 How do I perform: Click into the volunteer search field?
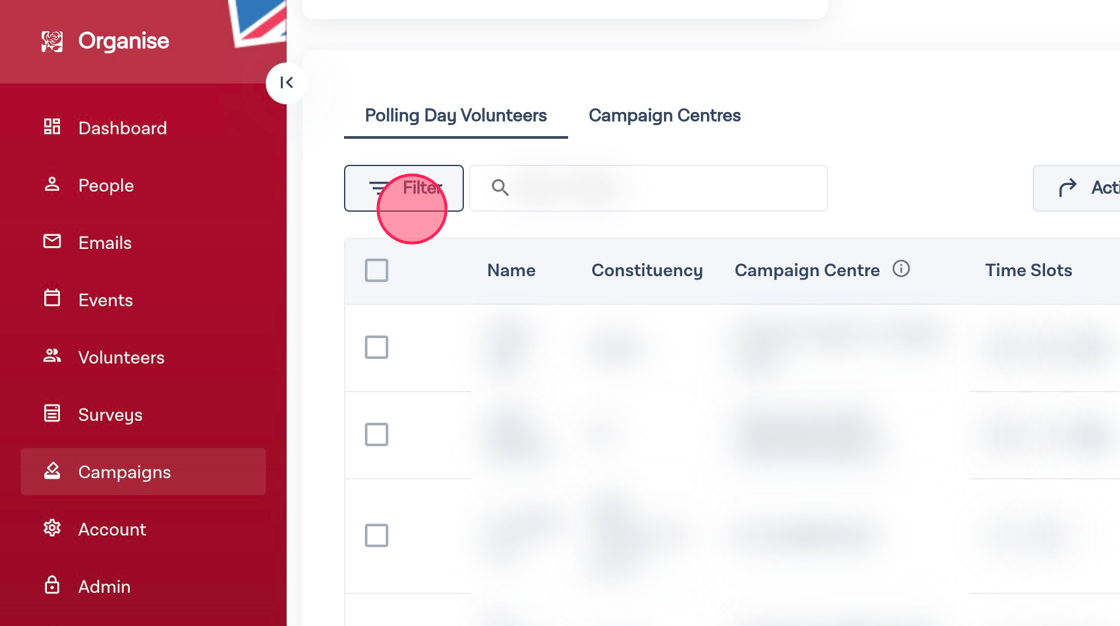point(660,188)
